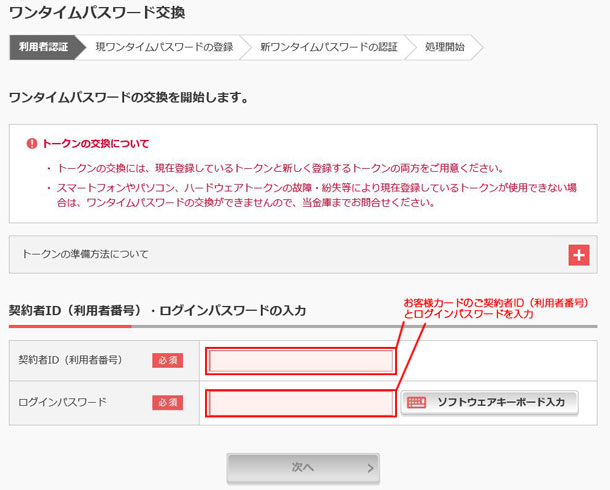Click the red exclamation warning icon
The image size is (610, 490).
[32, 144]
